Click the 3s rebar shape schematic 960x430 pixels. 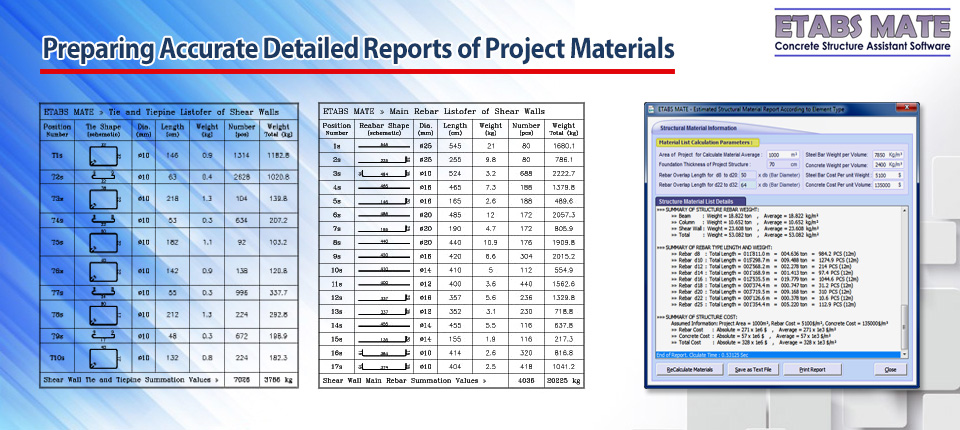[x=384, y=173]
